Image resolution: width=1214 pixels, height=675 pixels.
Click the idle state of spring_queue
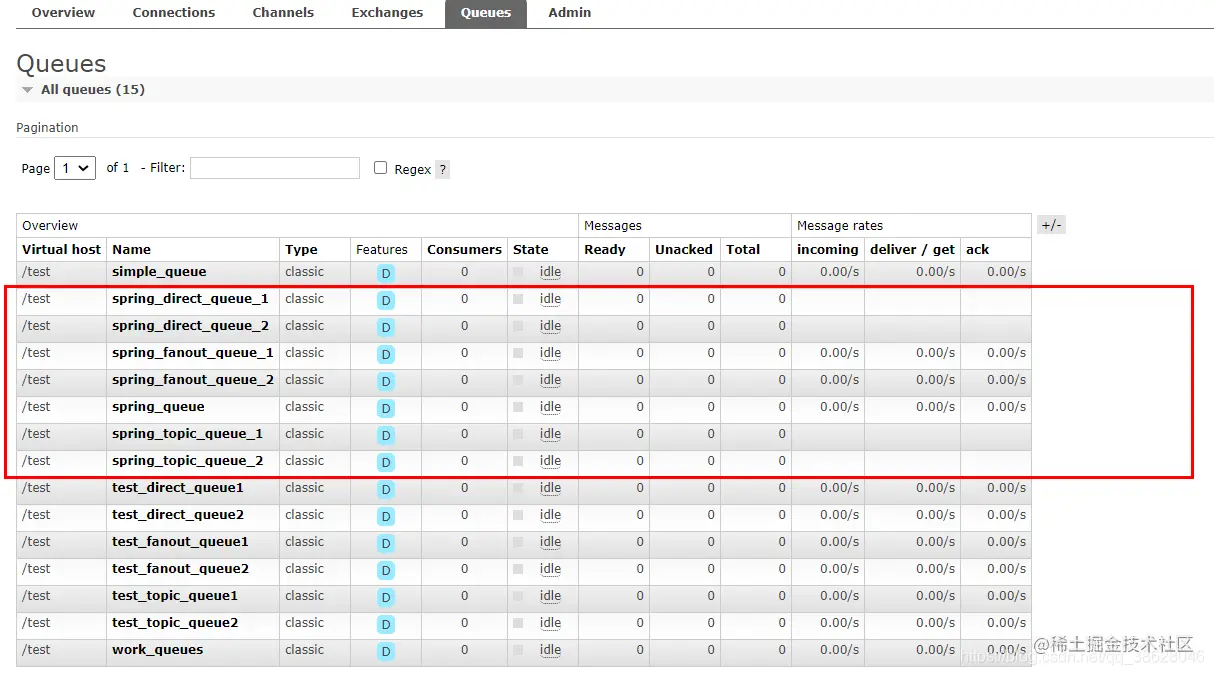coord(550,407)
